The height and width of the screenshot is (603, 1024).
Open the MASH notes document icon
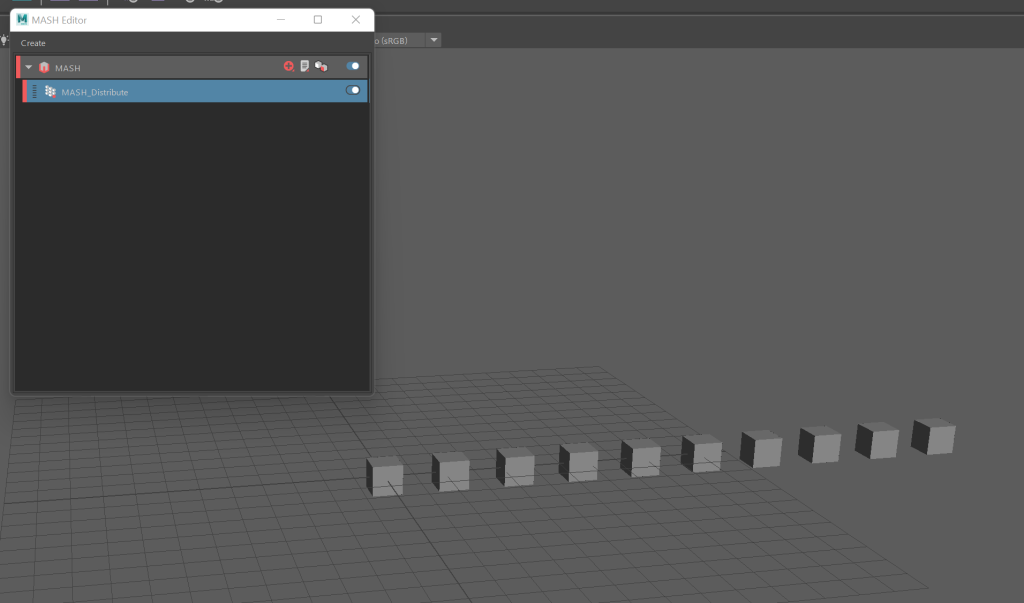pos(304,66)
